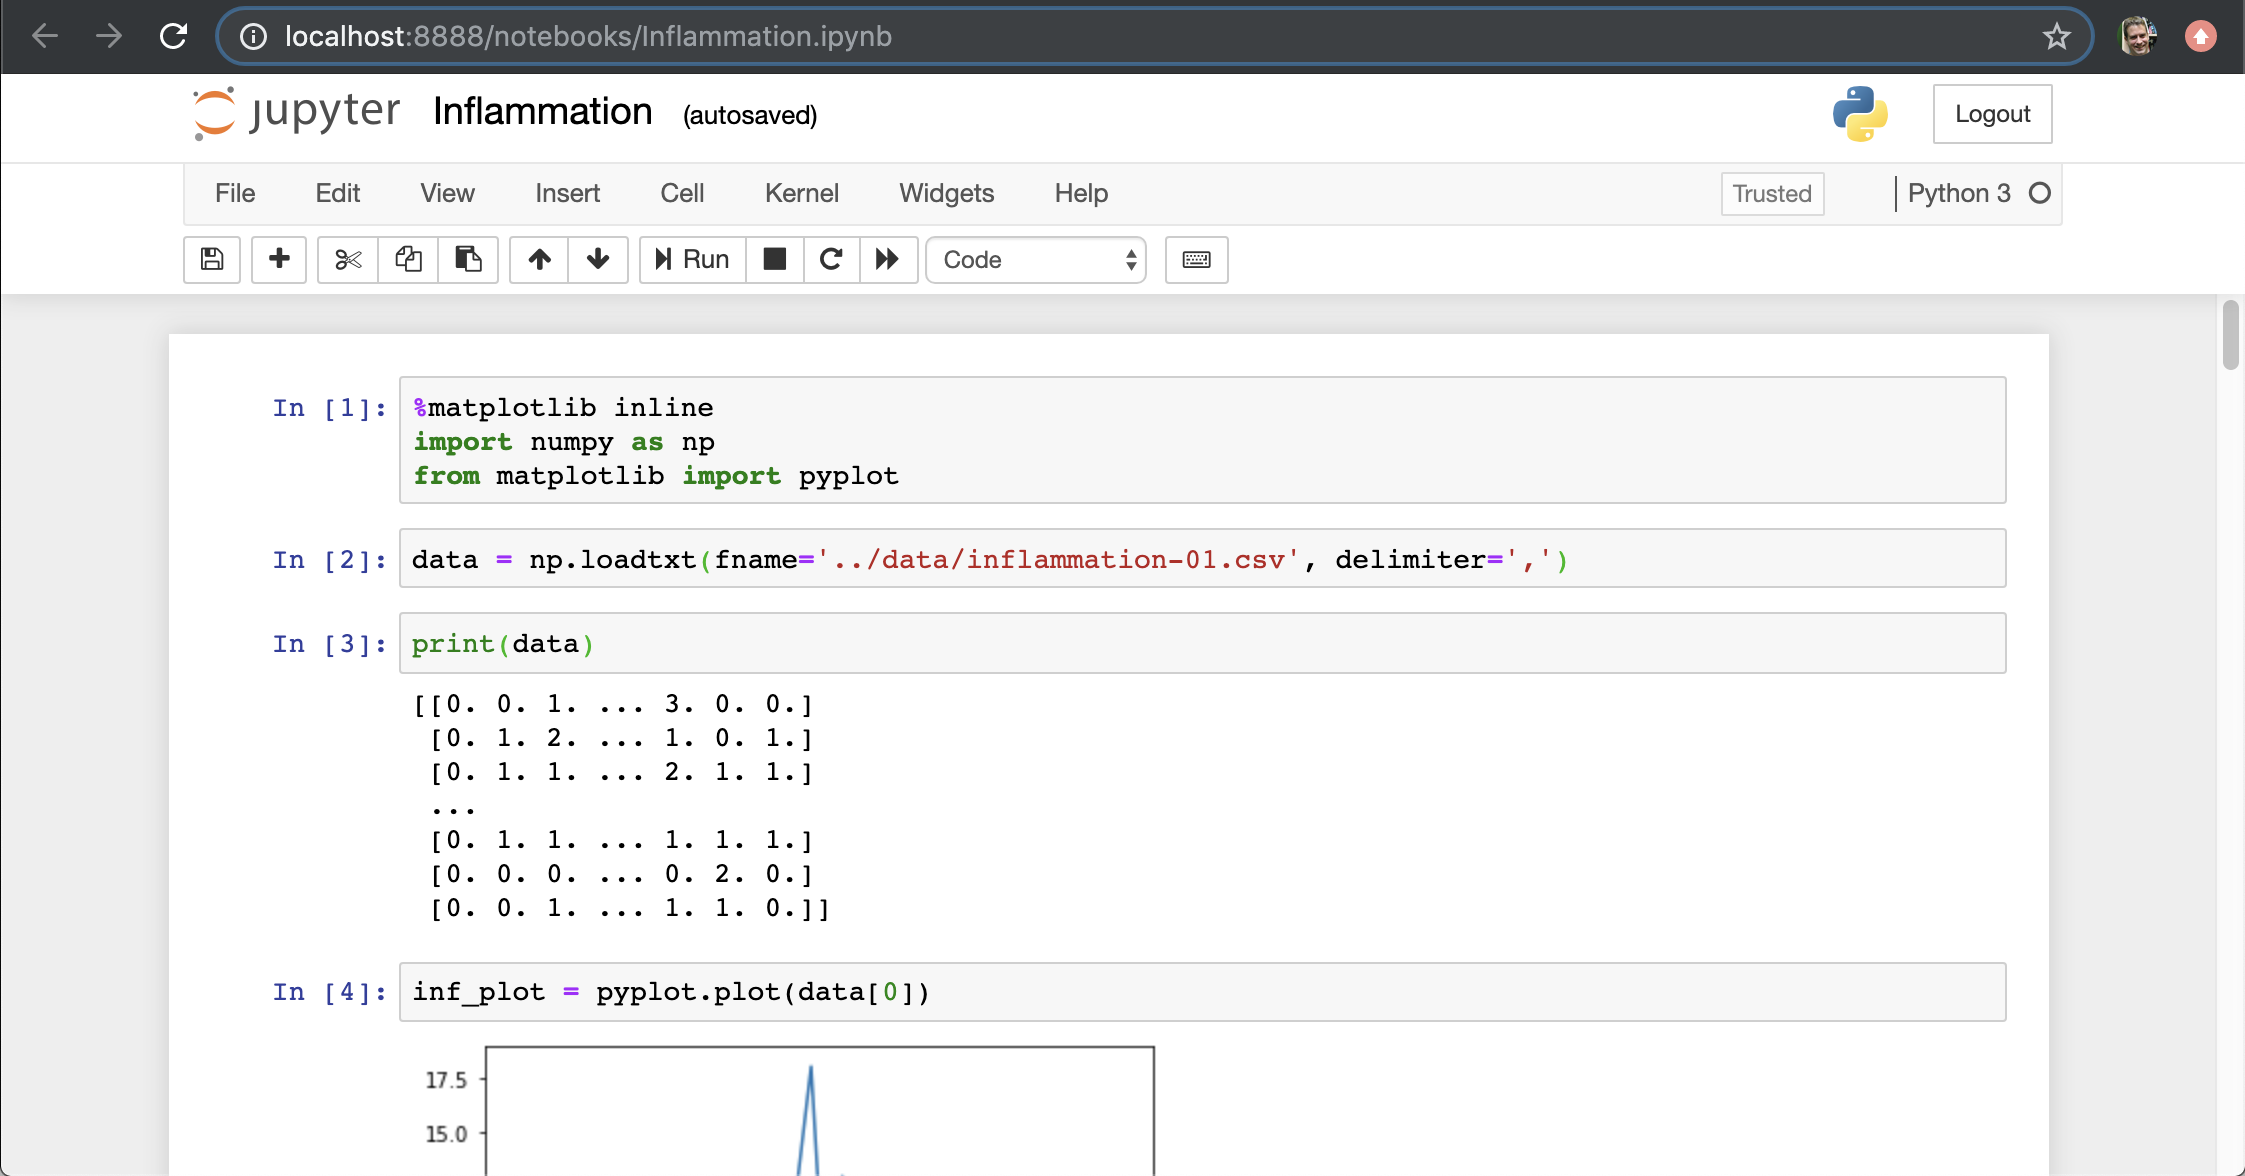Click the Logout button

pos(1992,114)
